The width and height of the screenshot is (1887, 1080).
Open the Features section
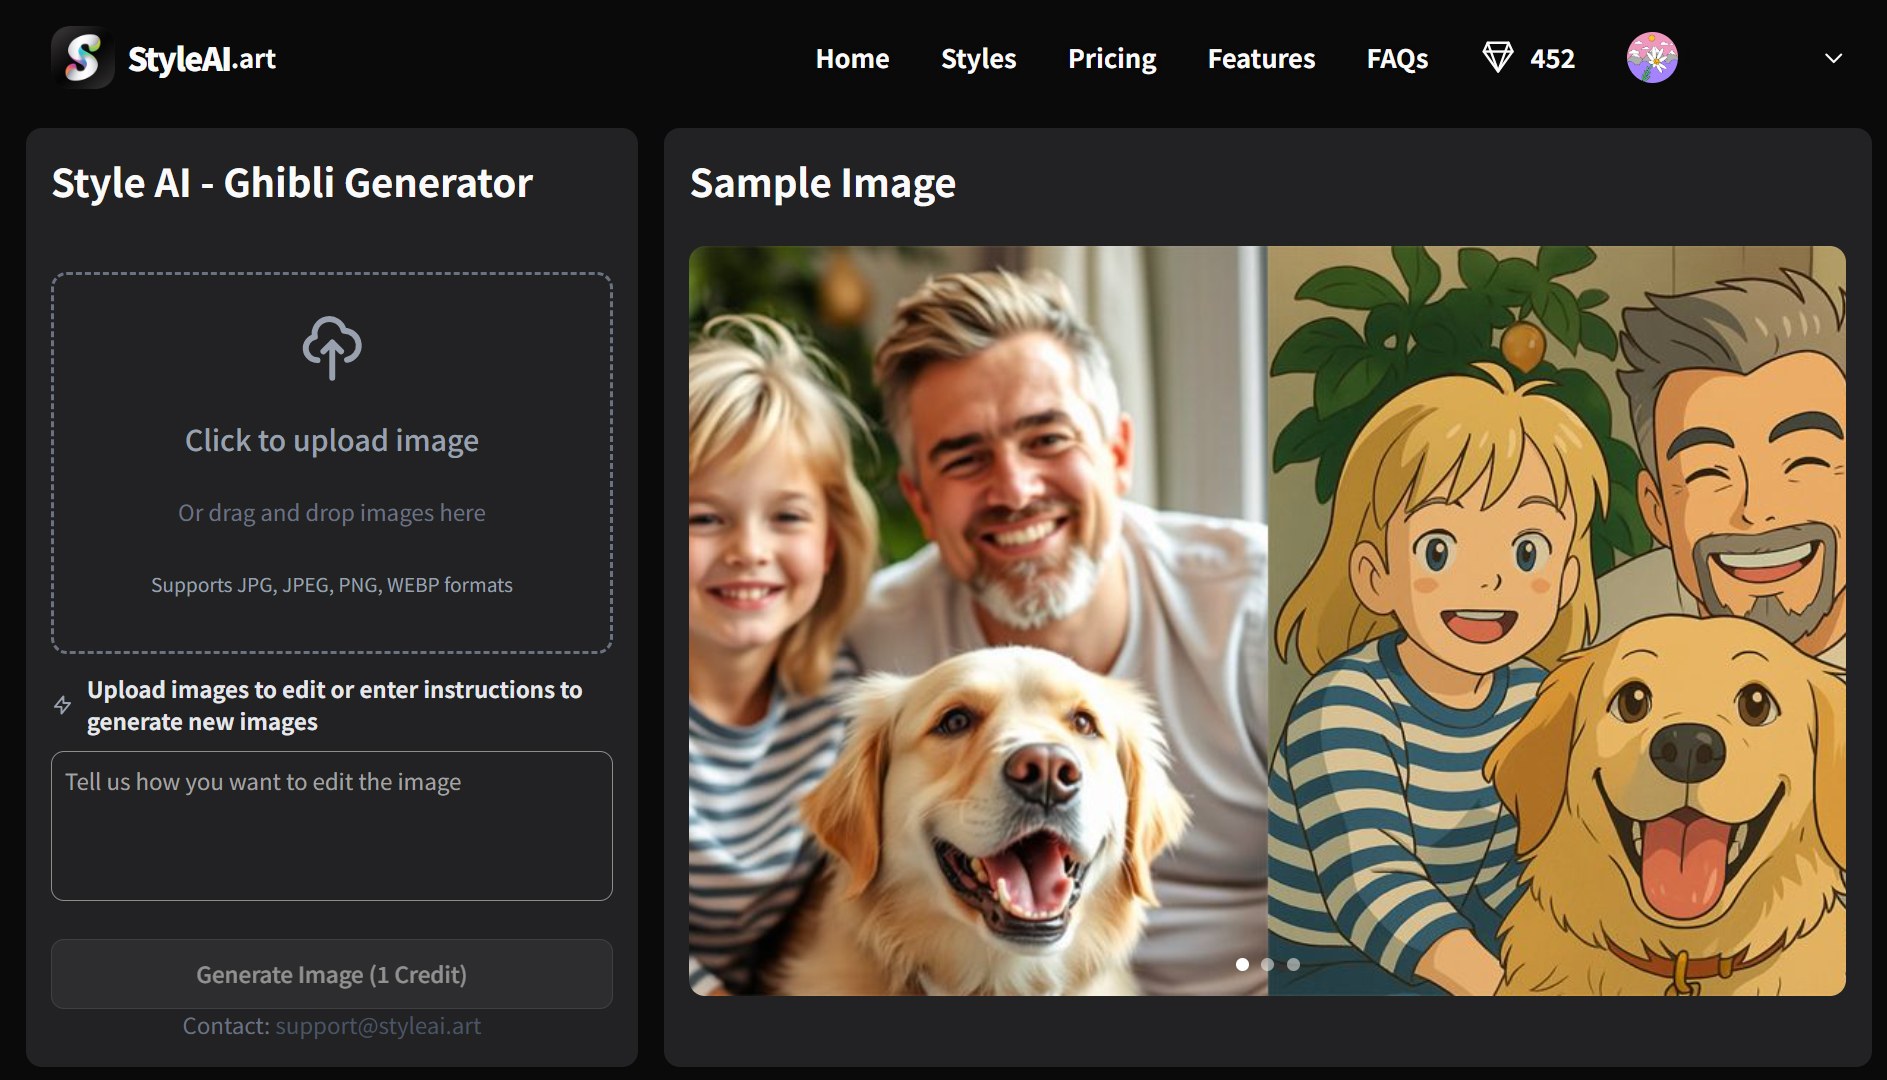pos(1261,59)
